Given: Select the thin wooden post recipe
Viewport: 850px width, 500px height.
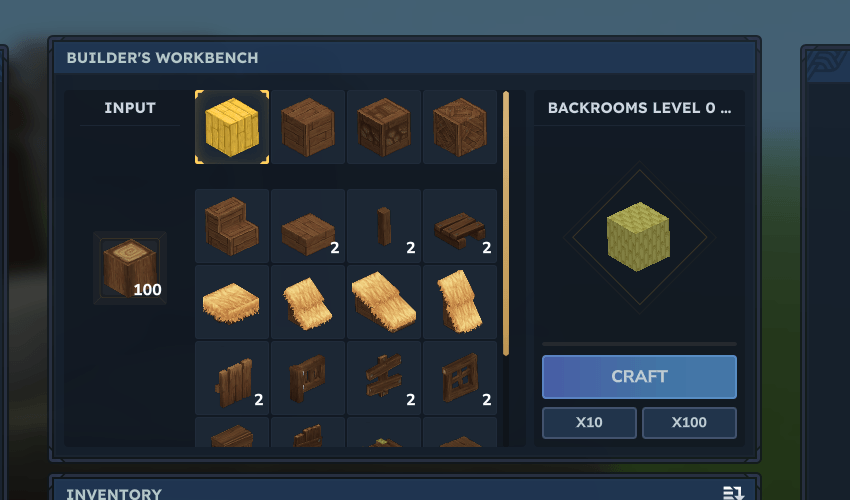Looking at the screenshot, I should coord(384,226).
